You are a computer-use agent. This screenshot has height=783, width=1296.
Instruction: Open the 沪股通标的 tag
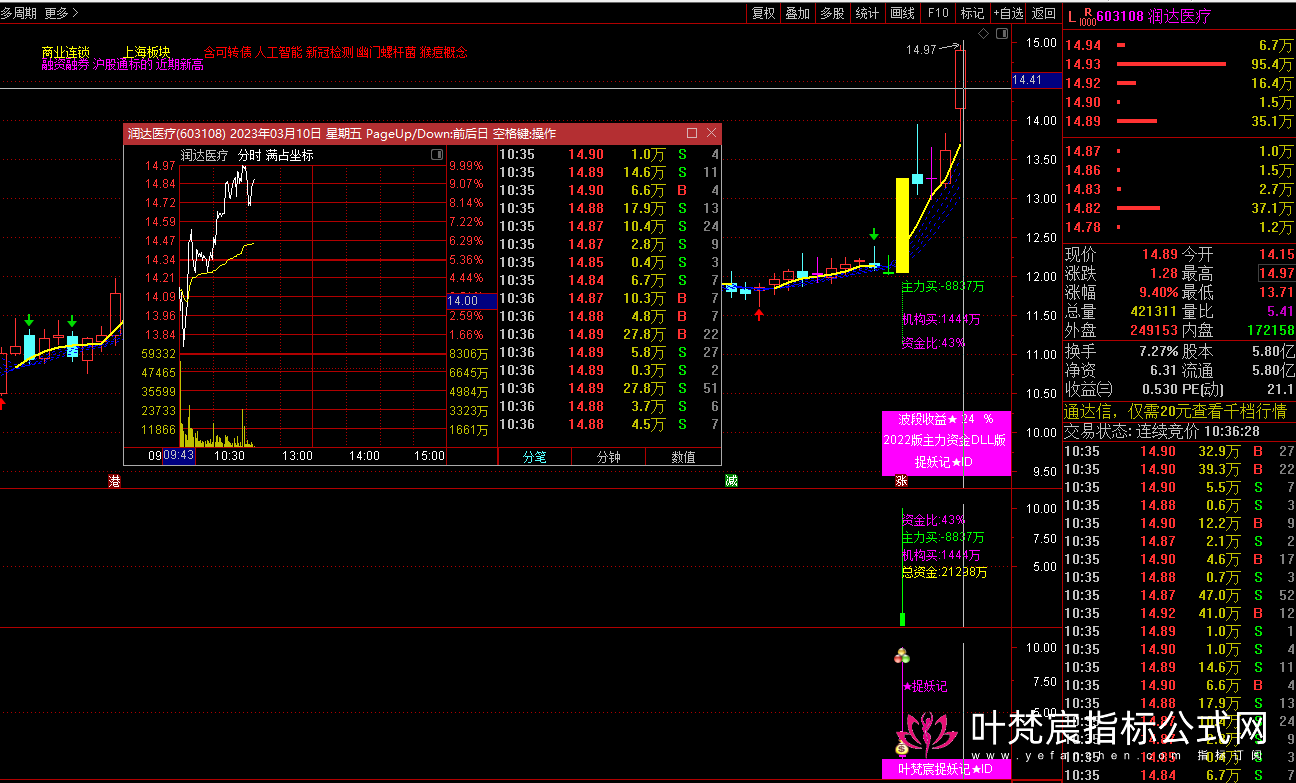coord(123,64)
